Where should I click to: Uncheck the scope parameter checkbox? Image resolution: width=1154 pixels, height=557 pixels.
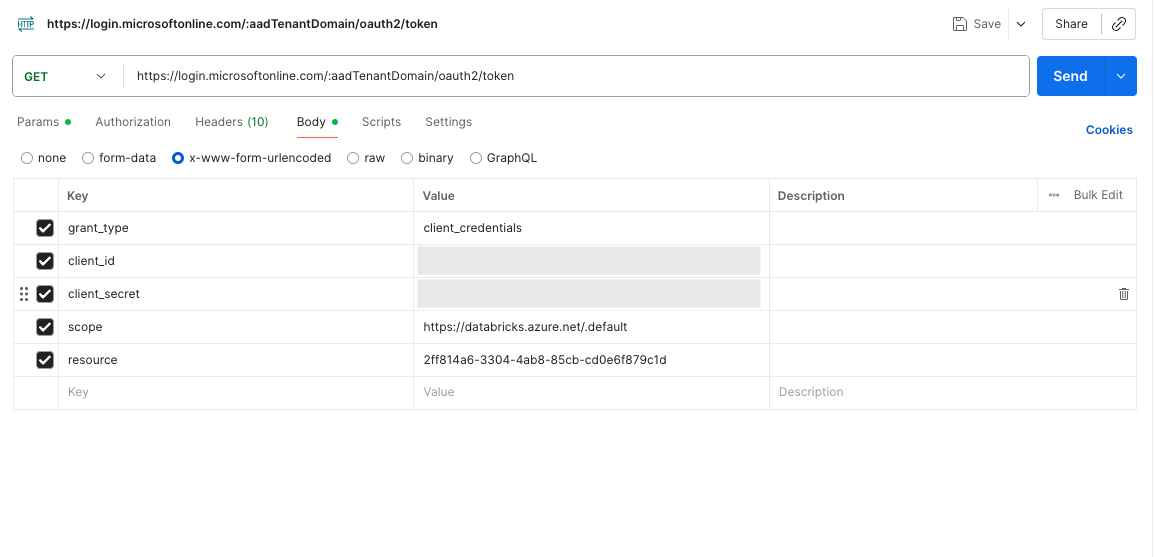pos(45,327)
